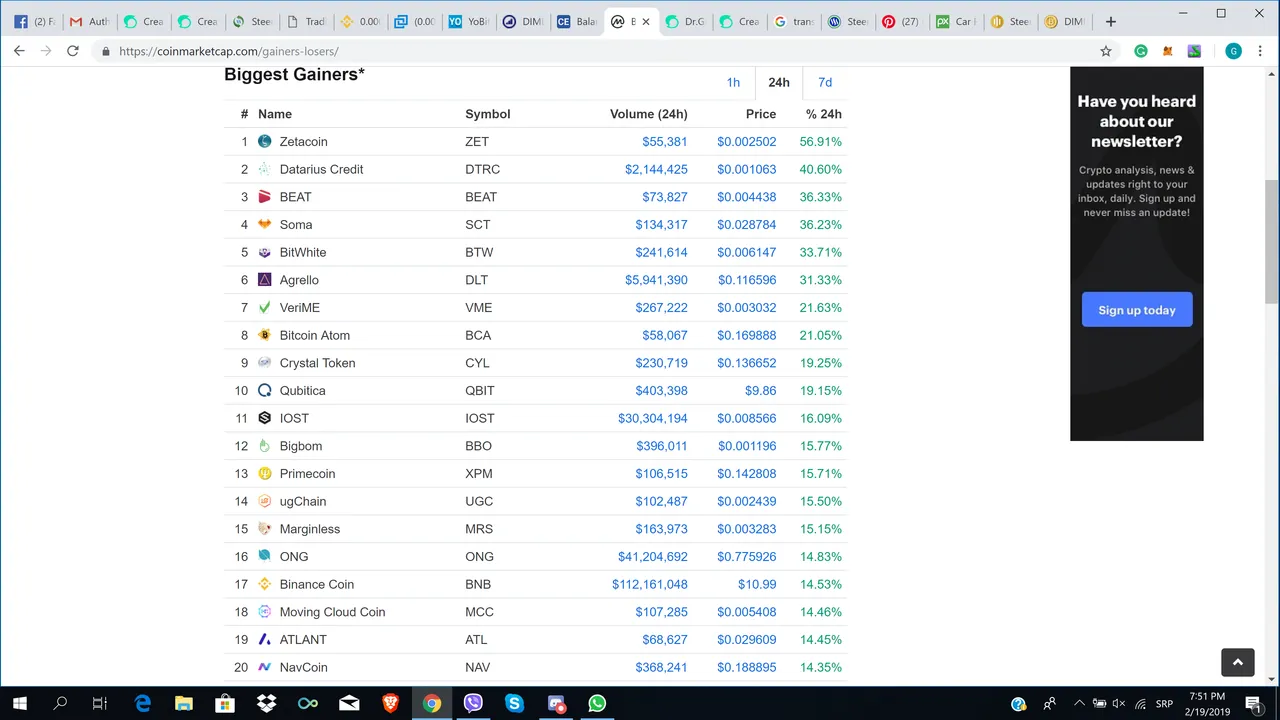This screenshot has width=1280, height=720.
Task: Open Brave browser from taskbar
Action: pyautogui.click(x=390, y=704)
